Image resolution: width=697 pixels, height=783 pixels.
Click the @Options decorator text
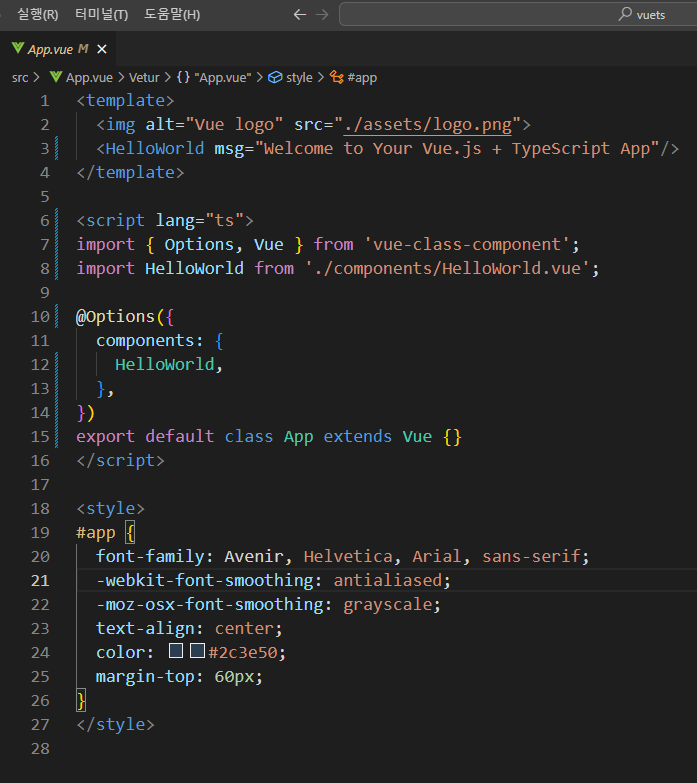[115, 317]
